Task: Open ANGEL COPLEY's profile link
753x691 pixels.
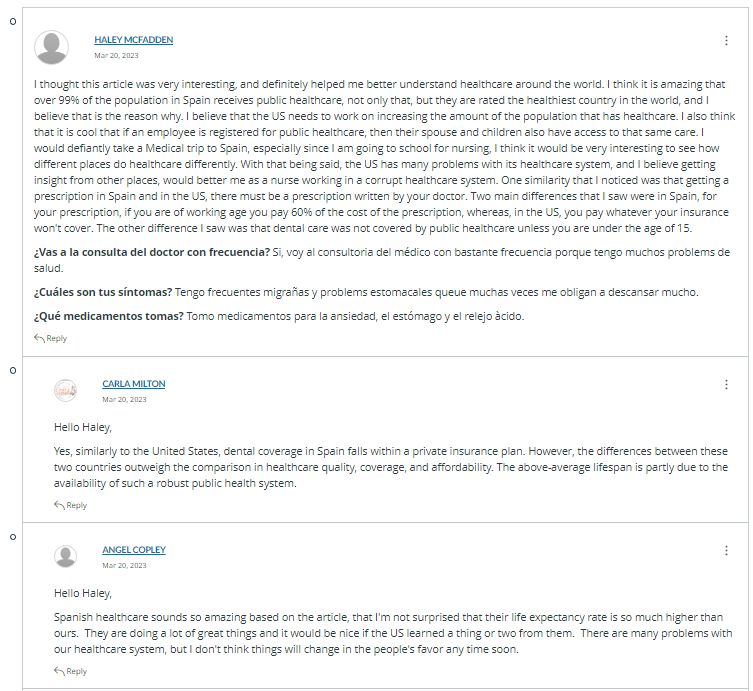Action: 134,550
